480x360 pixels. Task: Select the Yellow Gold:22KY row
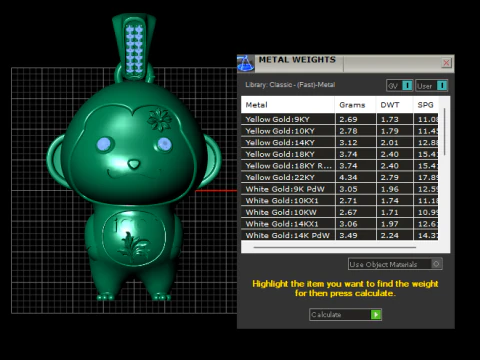point(340,177)
